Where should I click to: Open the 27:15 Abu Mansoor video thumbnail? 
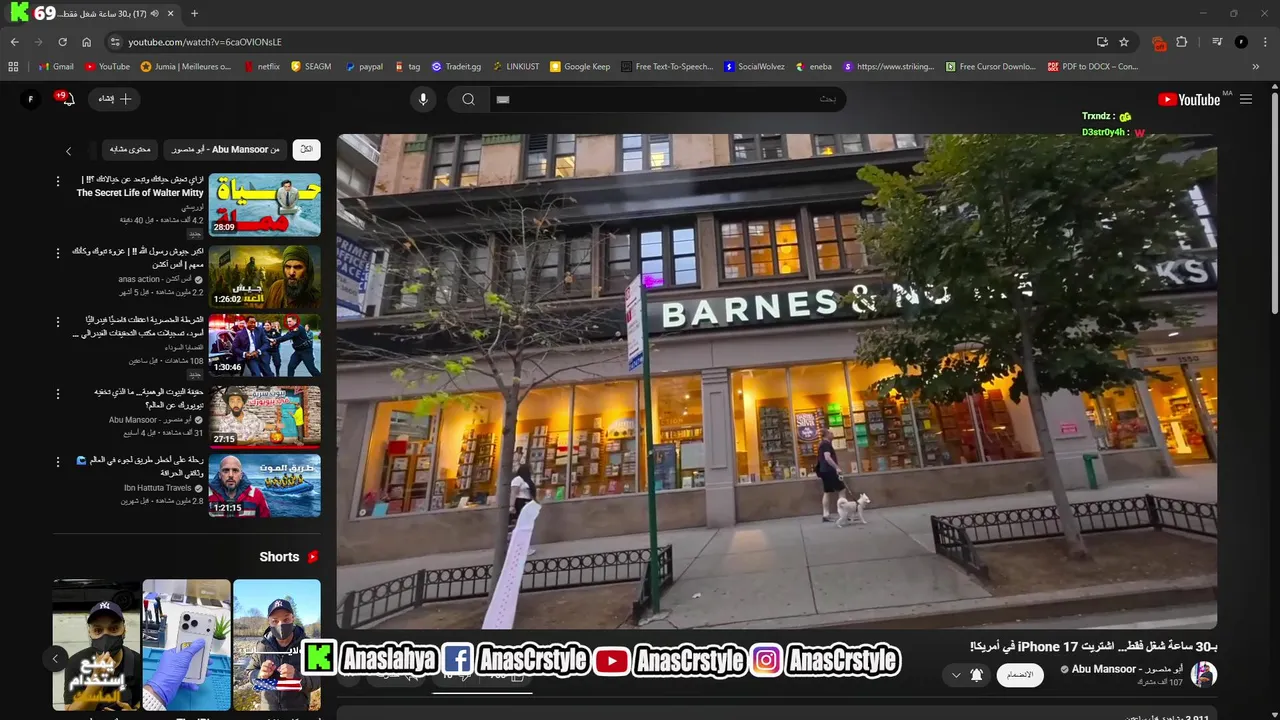(265, 417)
